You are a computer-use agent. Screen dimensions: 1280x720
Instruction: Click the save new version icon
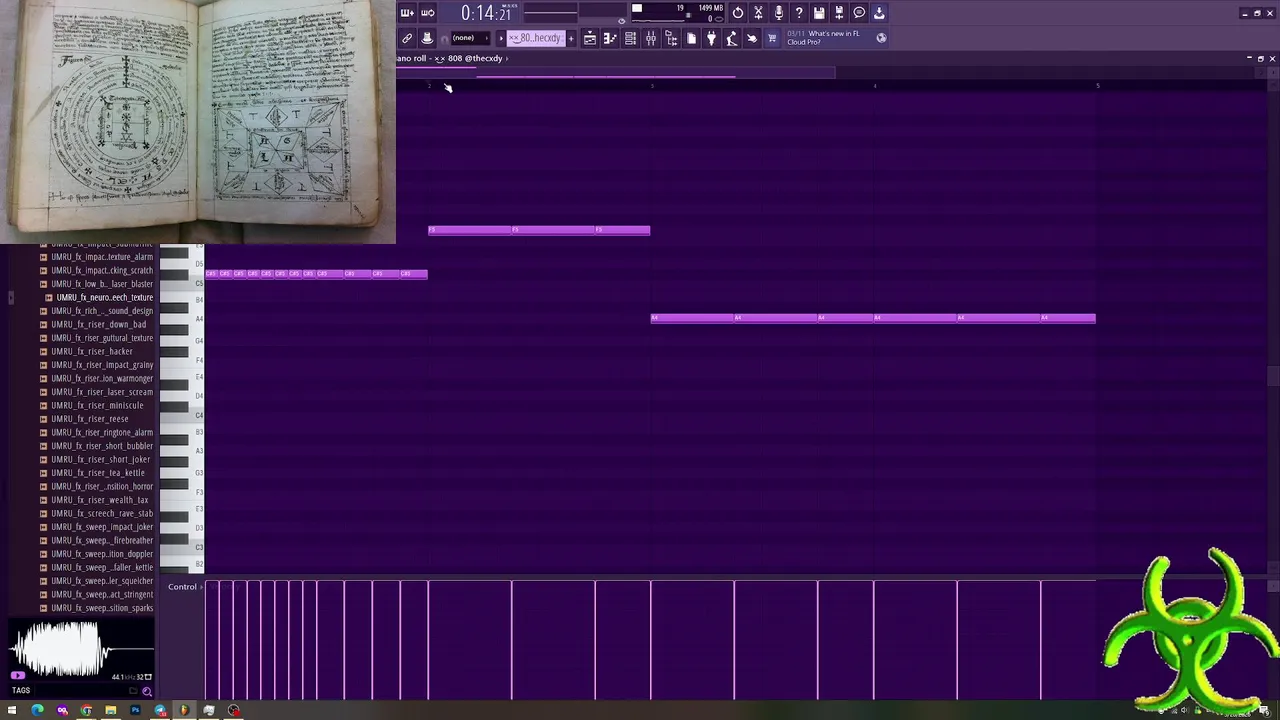839,13
